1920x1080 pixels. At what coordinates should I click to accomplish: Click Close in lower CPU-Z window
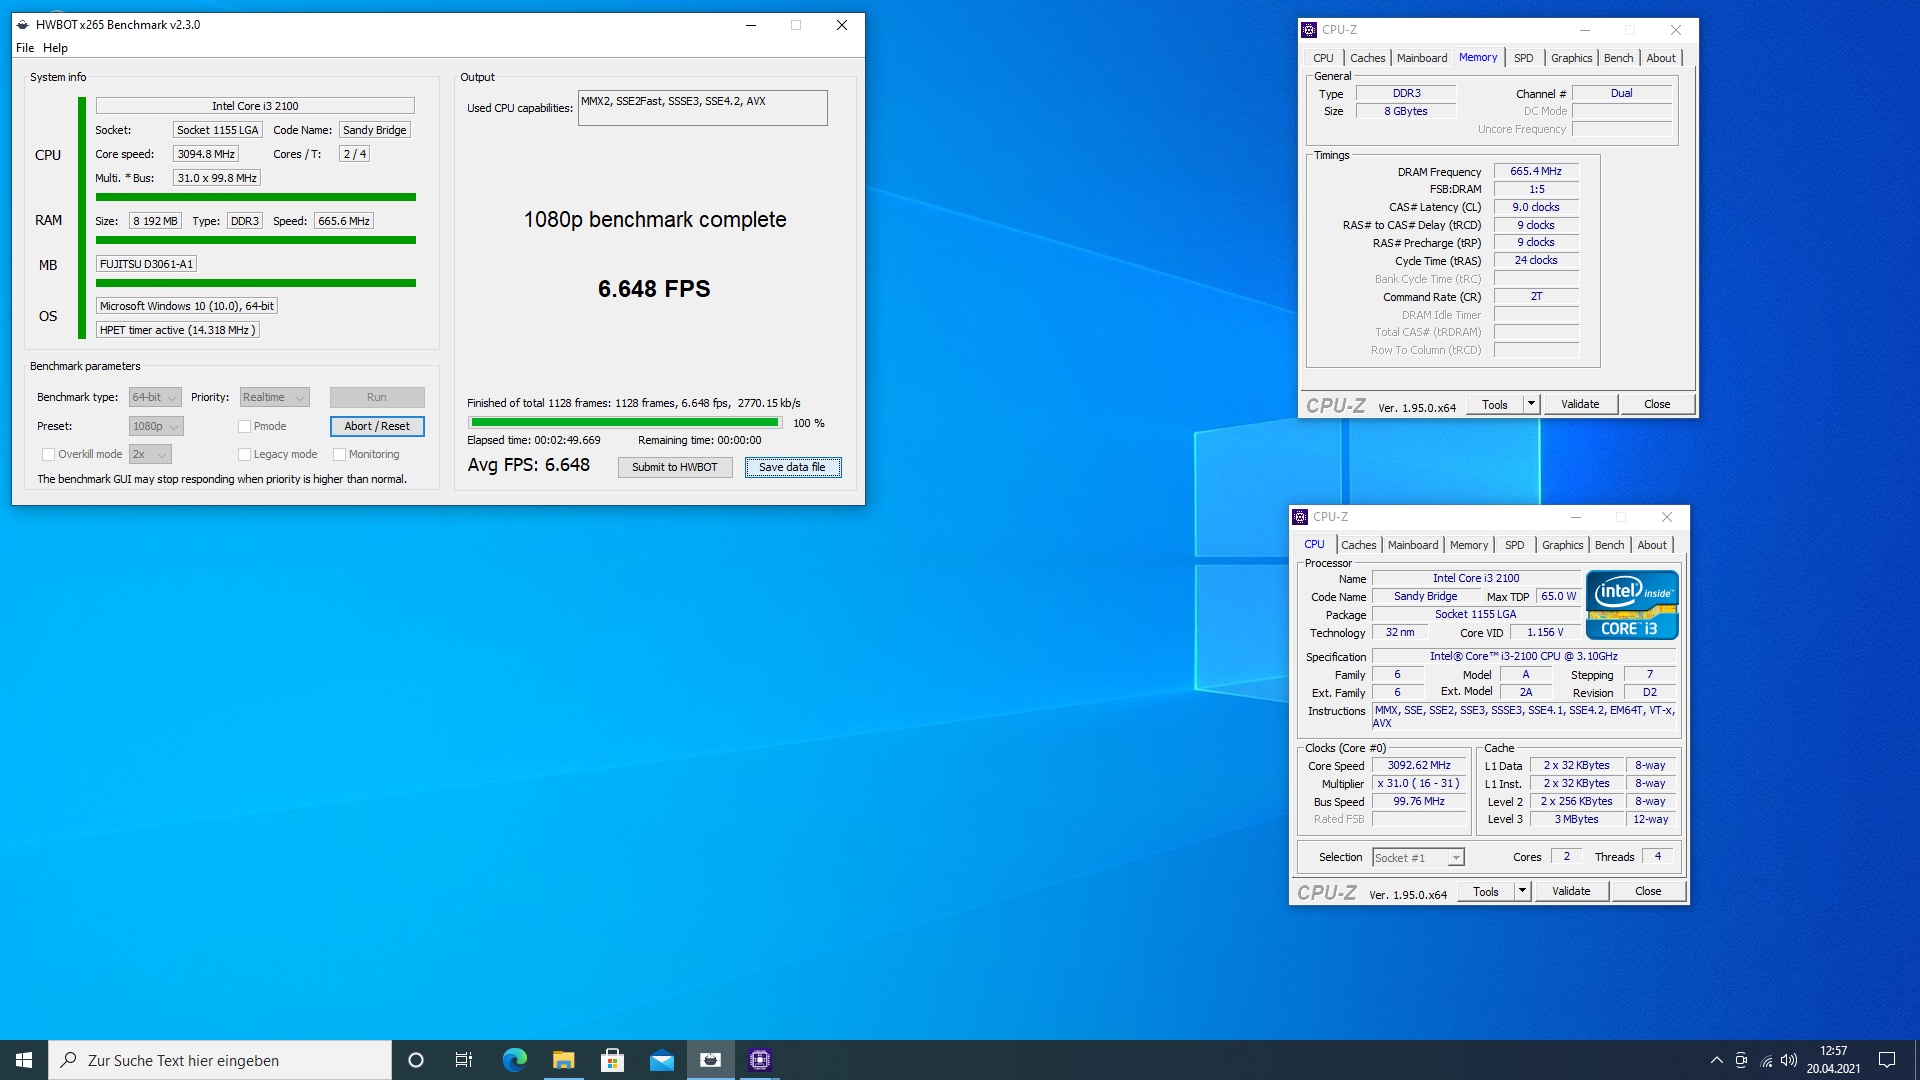pos(1648,891)
